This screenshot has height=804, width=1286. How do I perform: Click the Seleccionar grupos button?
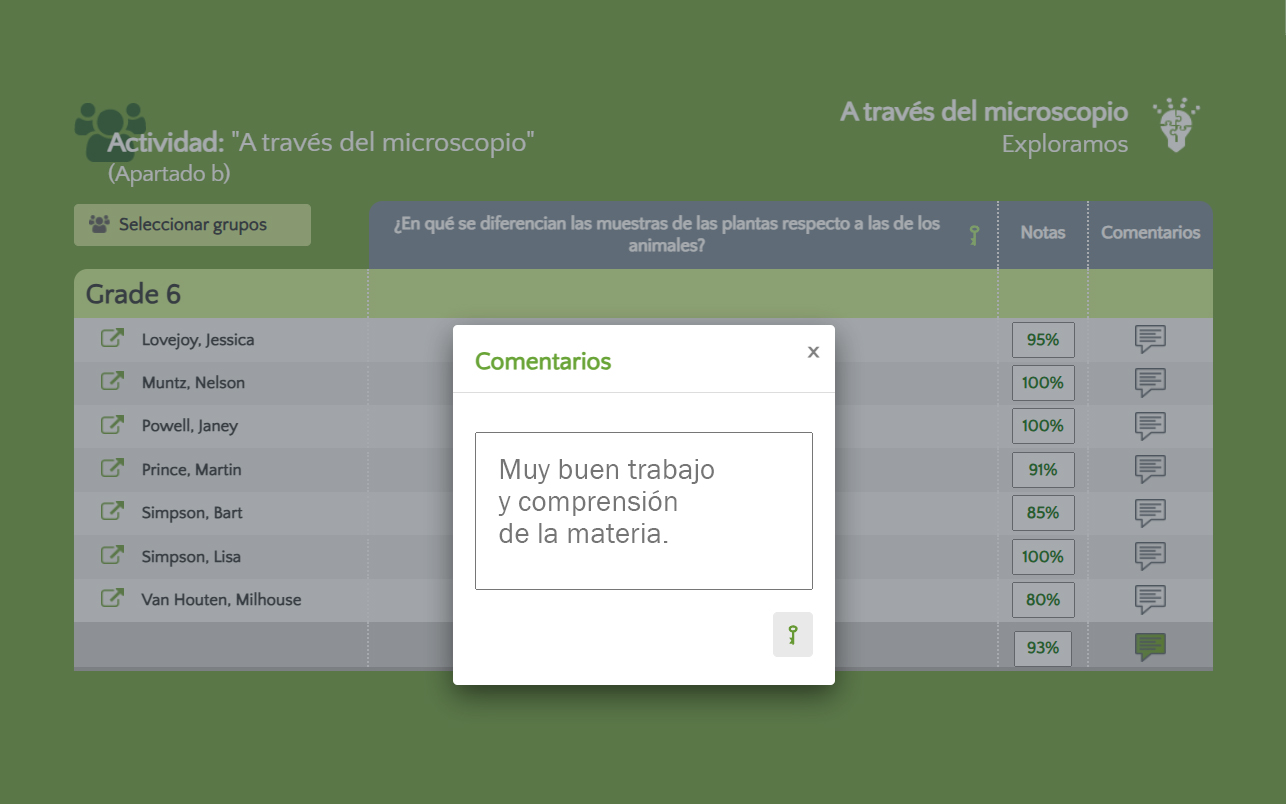click(192, 225)
